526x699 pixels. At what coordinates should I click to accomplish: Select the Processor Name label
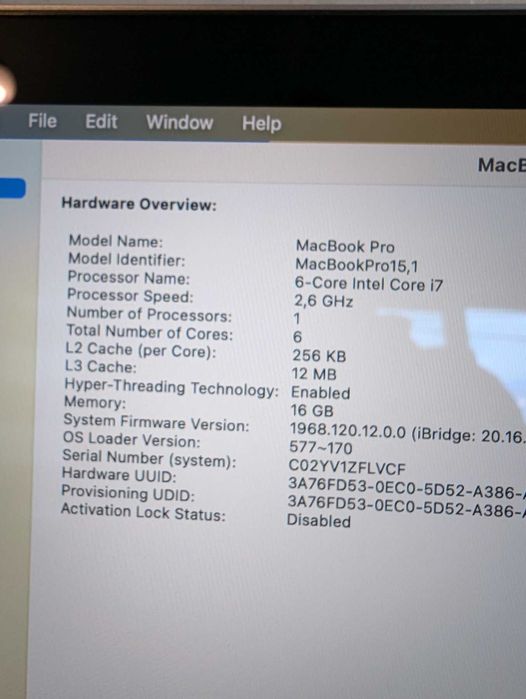pos(128,277)
